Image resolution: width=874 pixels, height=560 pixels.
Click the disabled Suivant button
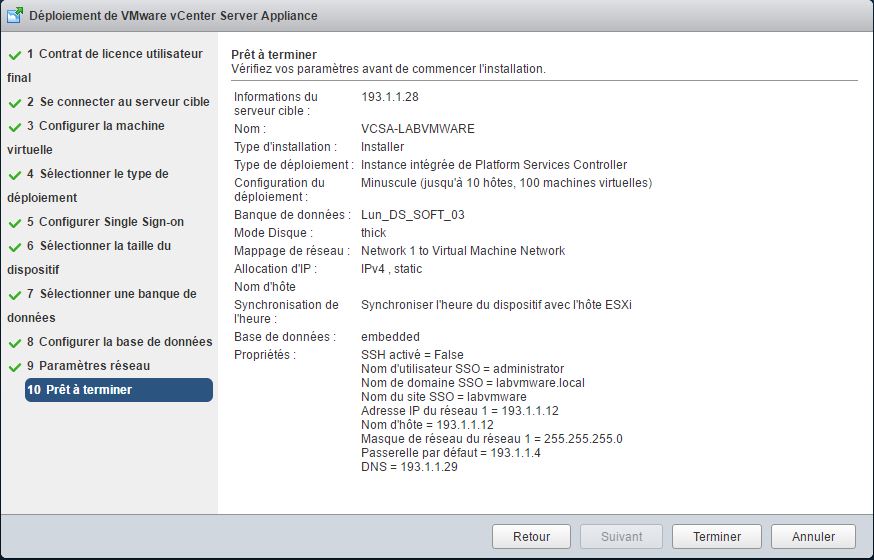[x=621, y=537]
